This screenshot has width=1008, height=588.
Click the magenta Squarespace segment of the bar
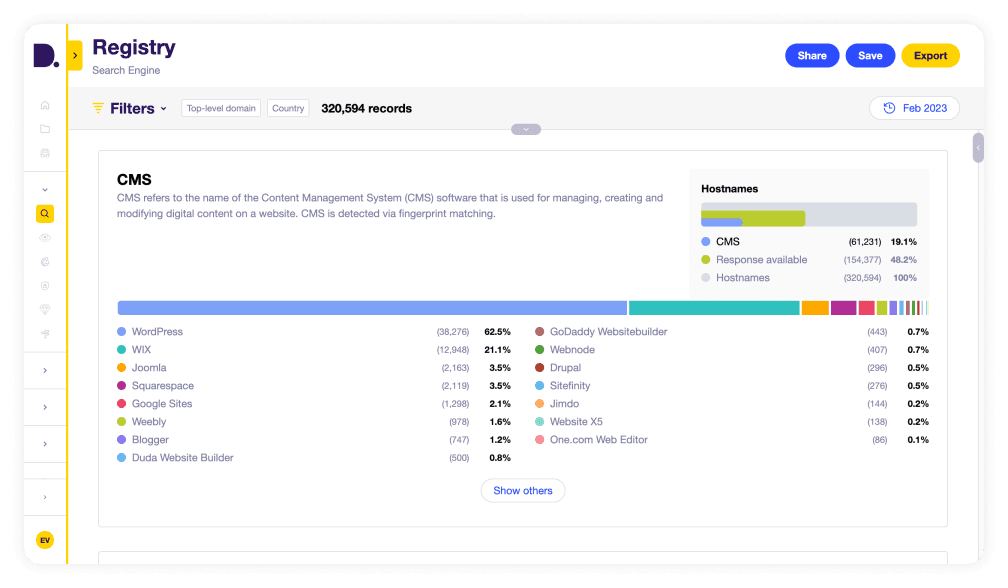[x=843, y=308]
